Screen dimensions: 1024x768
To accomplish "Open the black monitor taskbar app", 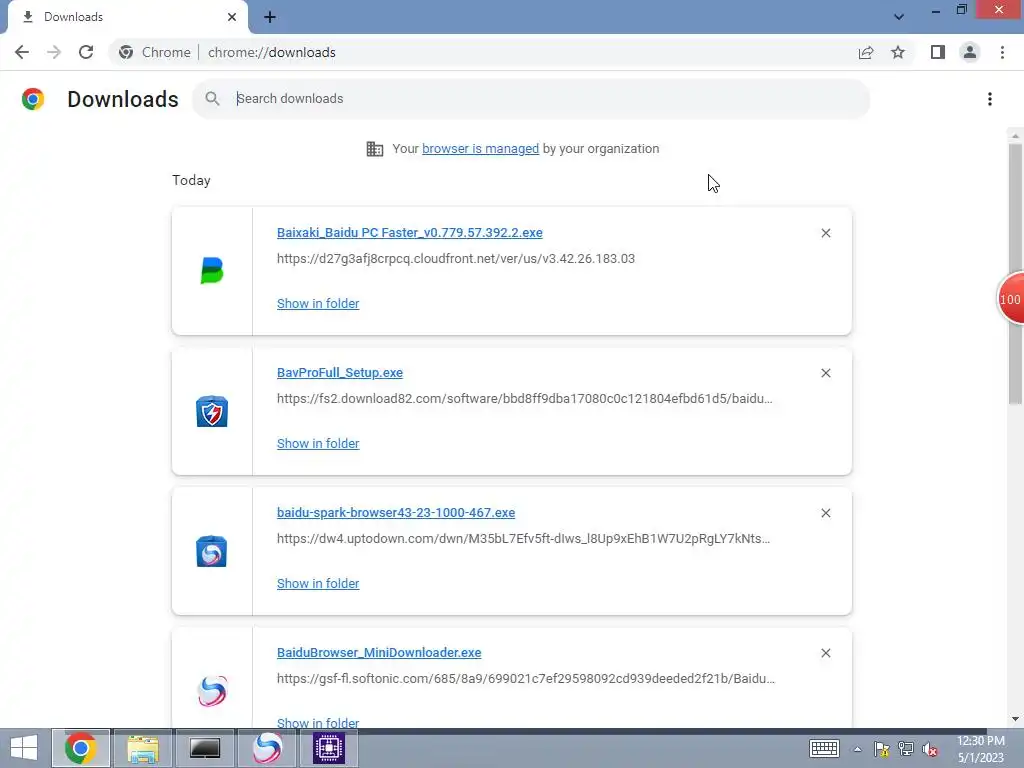I will tap(204, 748).
